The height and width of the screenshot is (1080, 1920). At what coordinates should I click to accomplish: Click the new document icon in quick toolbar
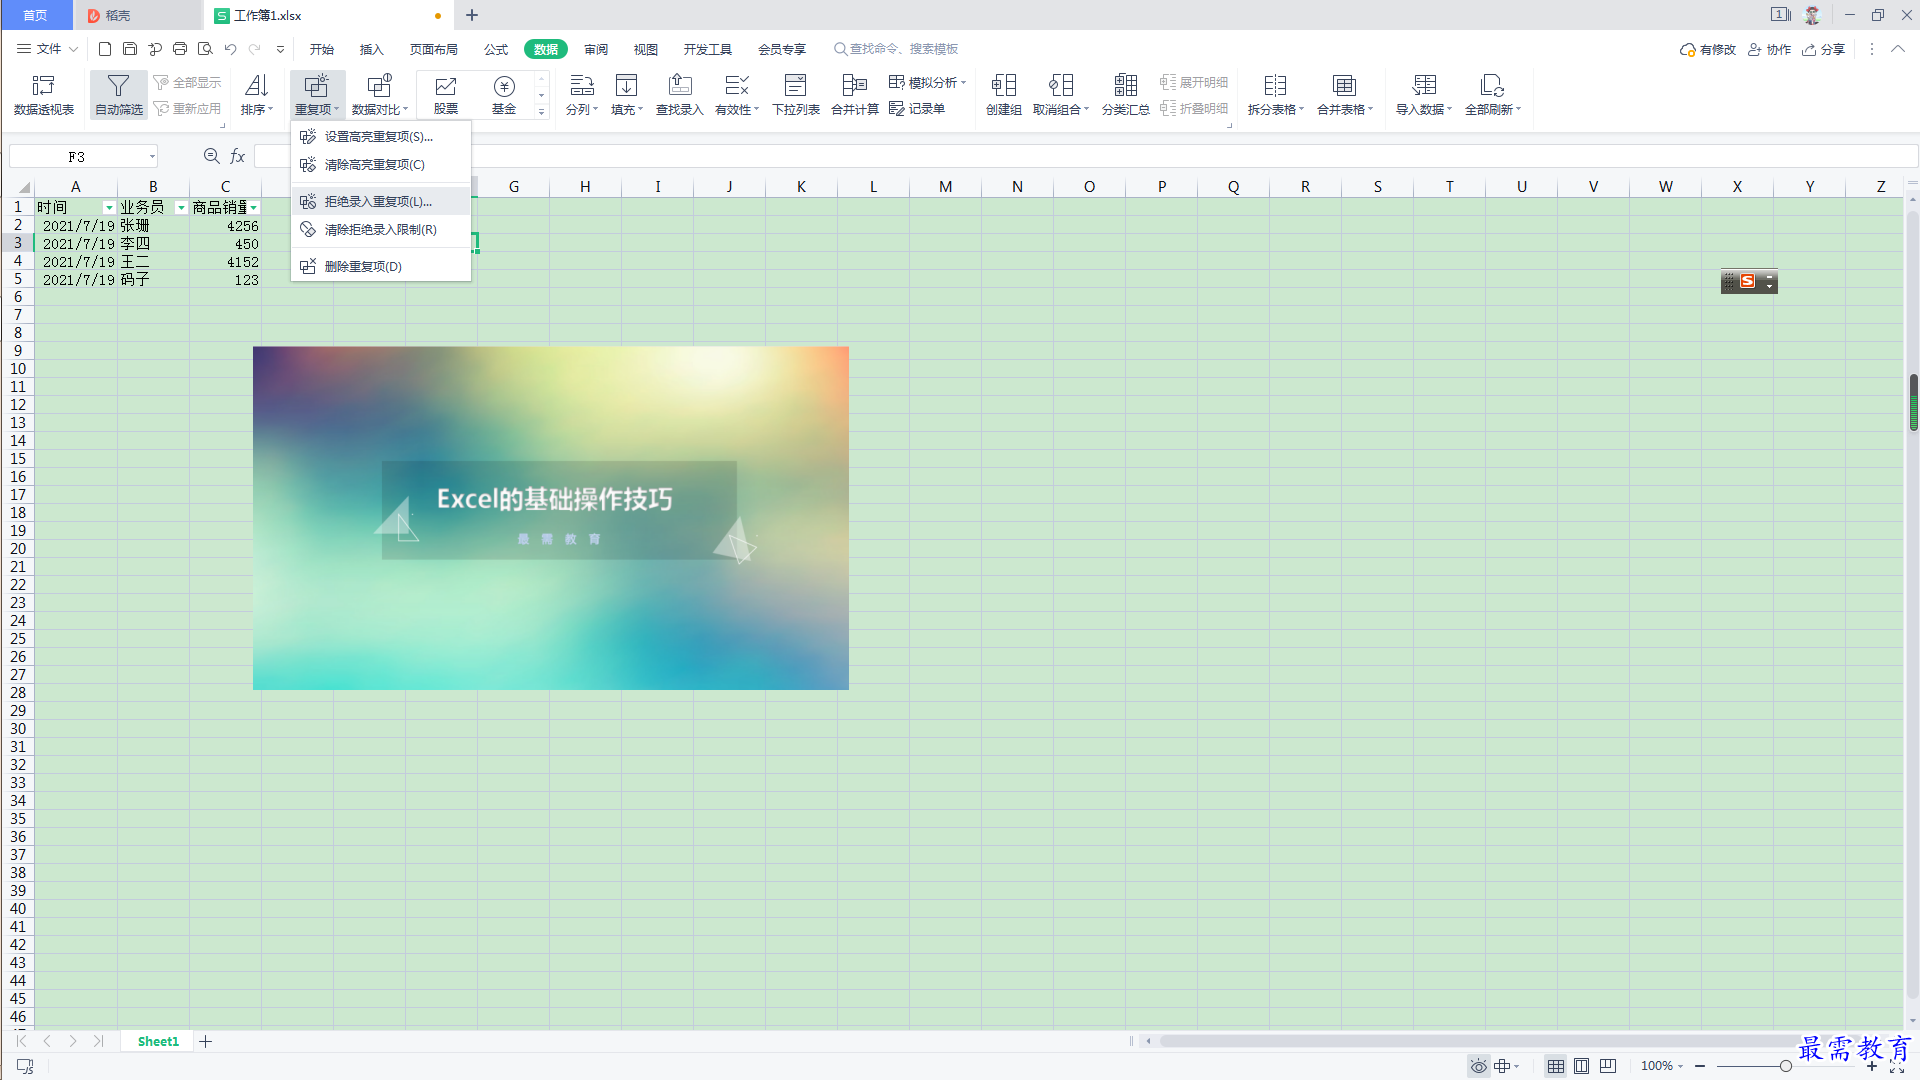(105, 49)
